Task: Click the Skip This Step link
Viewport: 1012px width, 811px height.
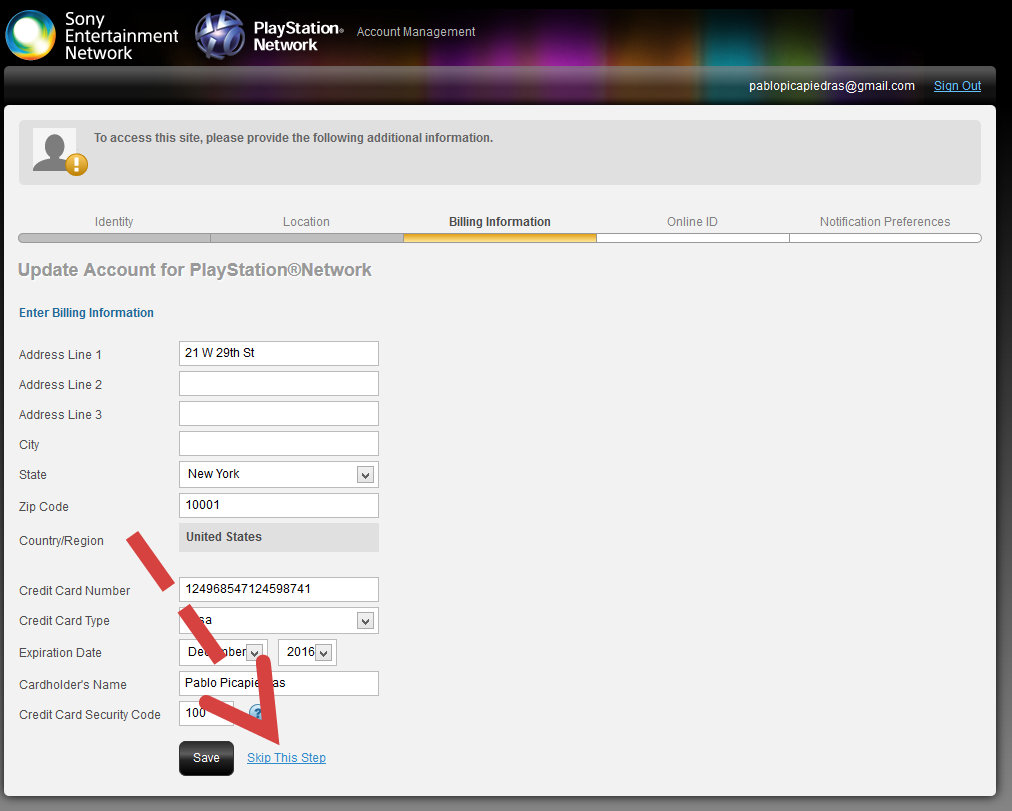Action: pos(286,758)
